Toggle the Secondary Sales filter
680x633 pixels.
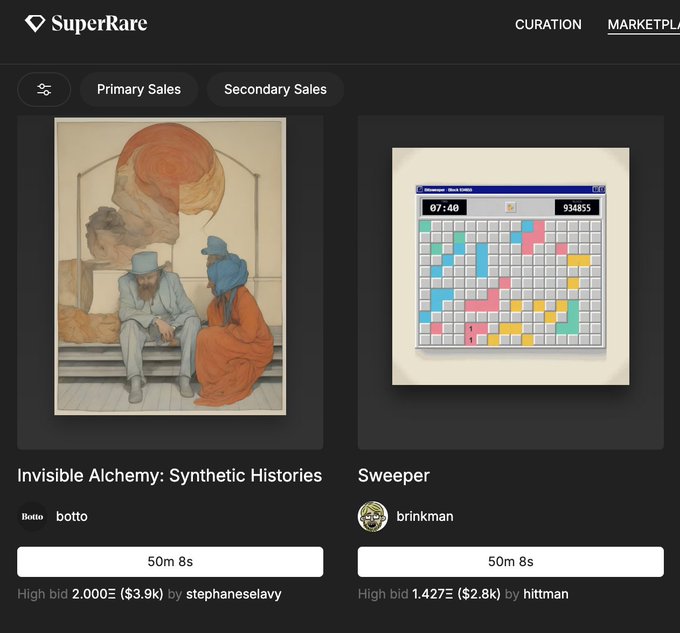(275, 89)
